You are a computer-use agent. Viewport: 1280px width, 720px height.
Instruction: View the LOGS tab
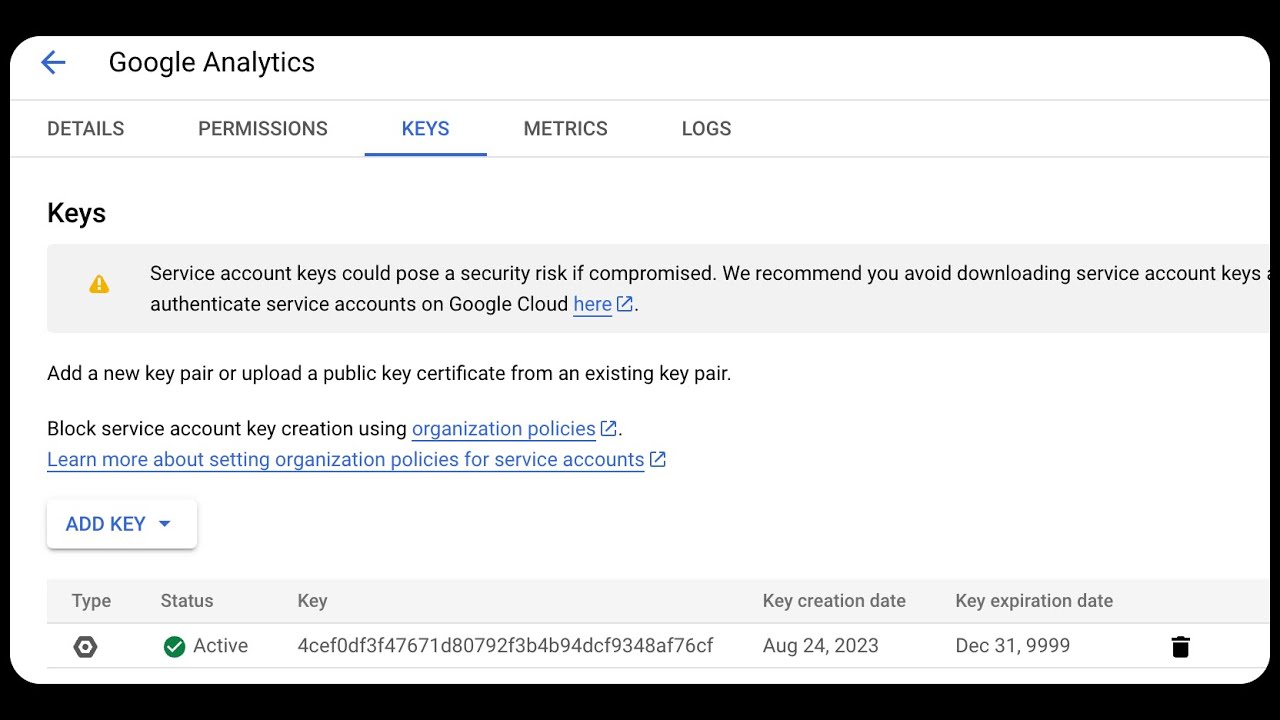(x=706, y=129)
